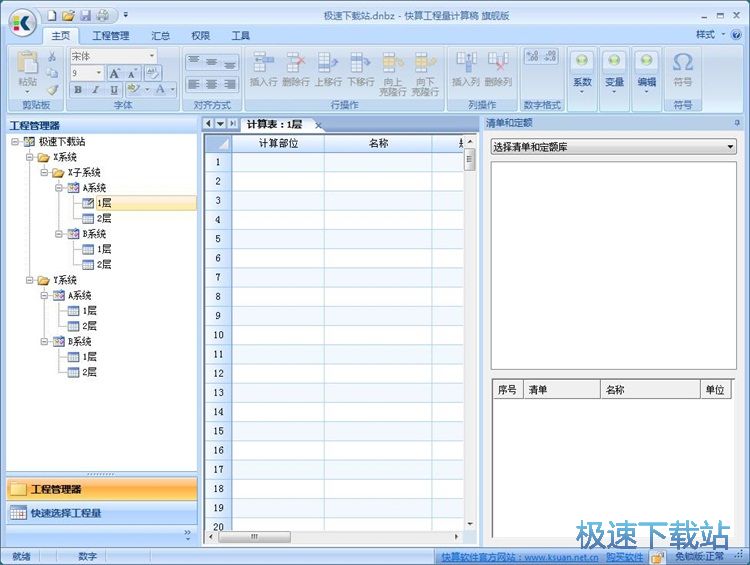Open the font color A dropdown arrow
The width and height of the screenshot is (750, 565).
tap(173, 89)
